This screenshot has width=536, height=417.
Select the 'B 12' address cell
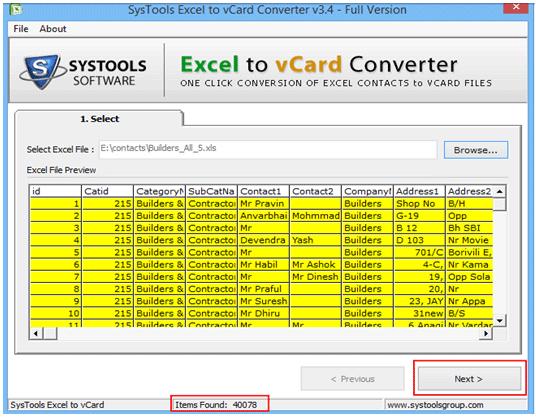coord(419,228)
